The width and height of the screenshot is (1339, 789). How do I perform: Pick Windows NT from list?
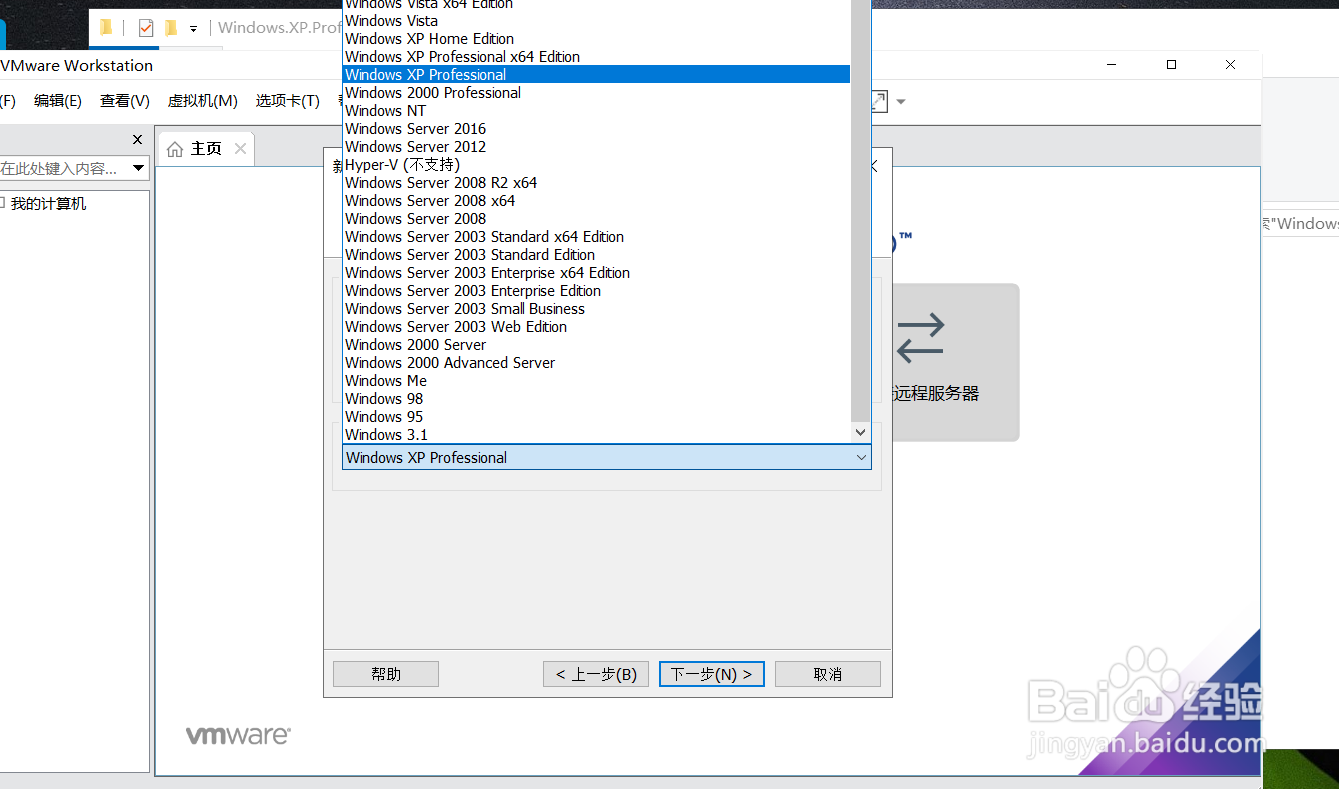596,111
